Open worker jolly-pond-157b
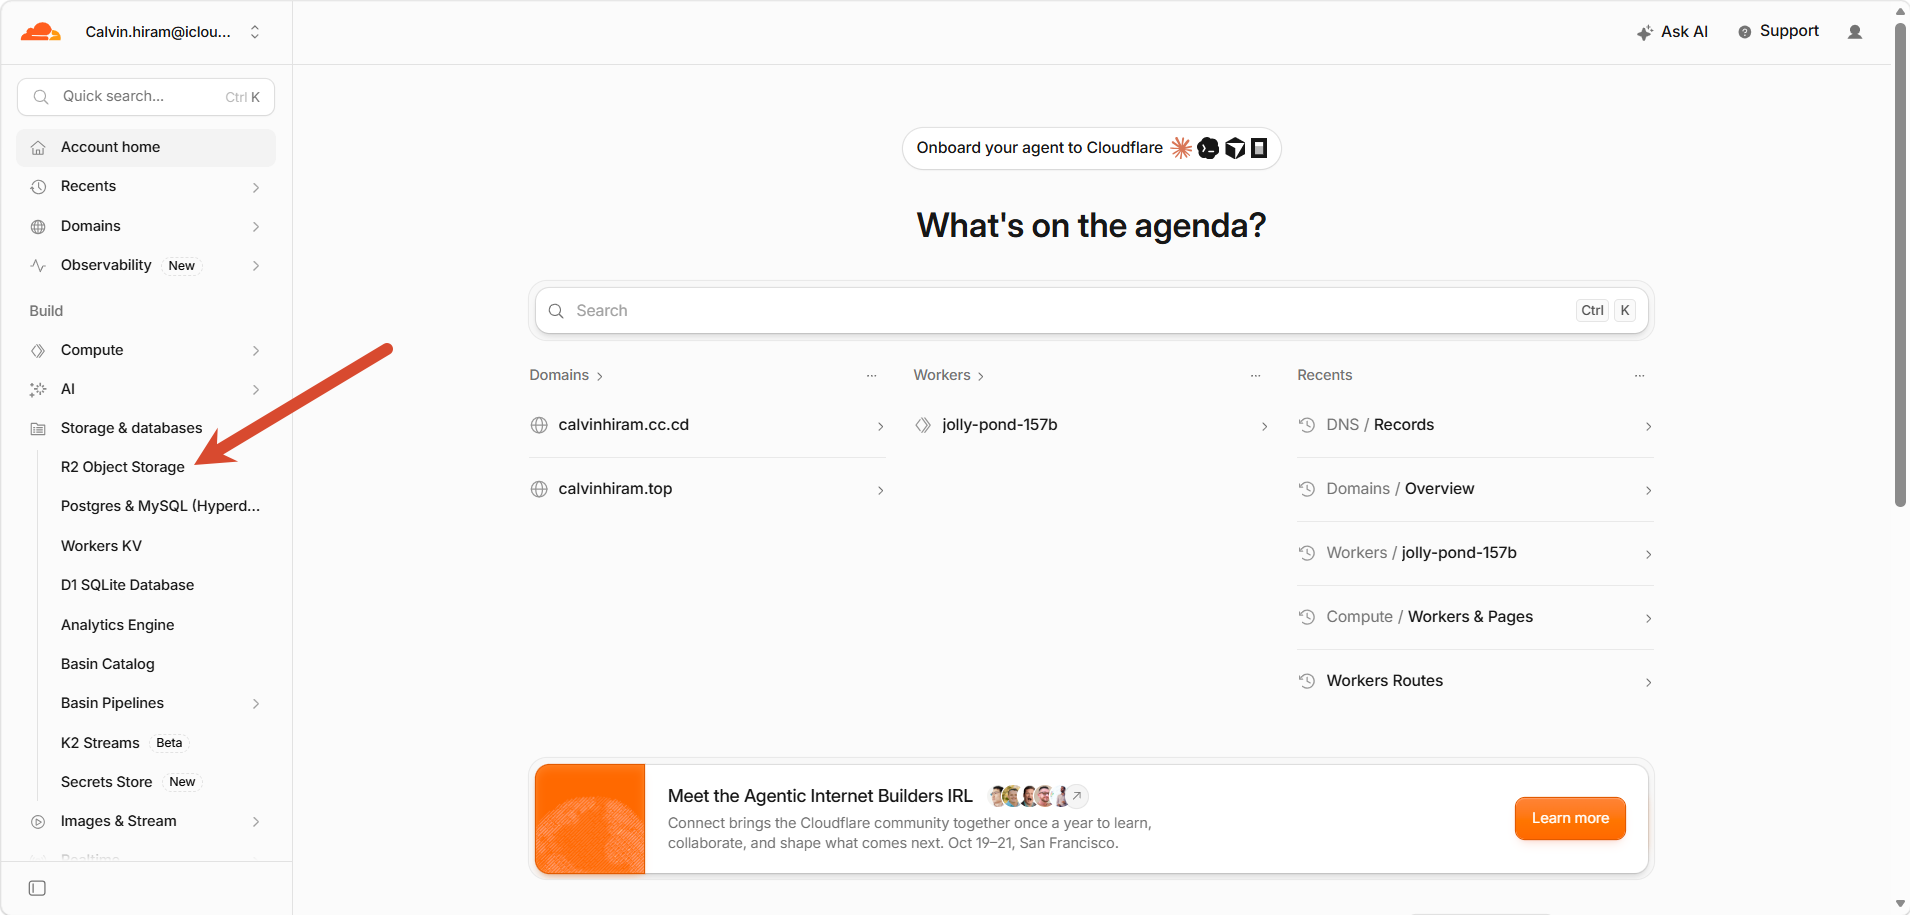 pyautogui.click(x=1091, y=426)
